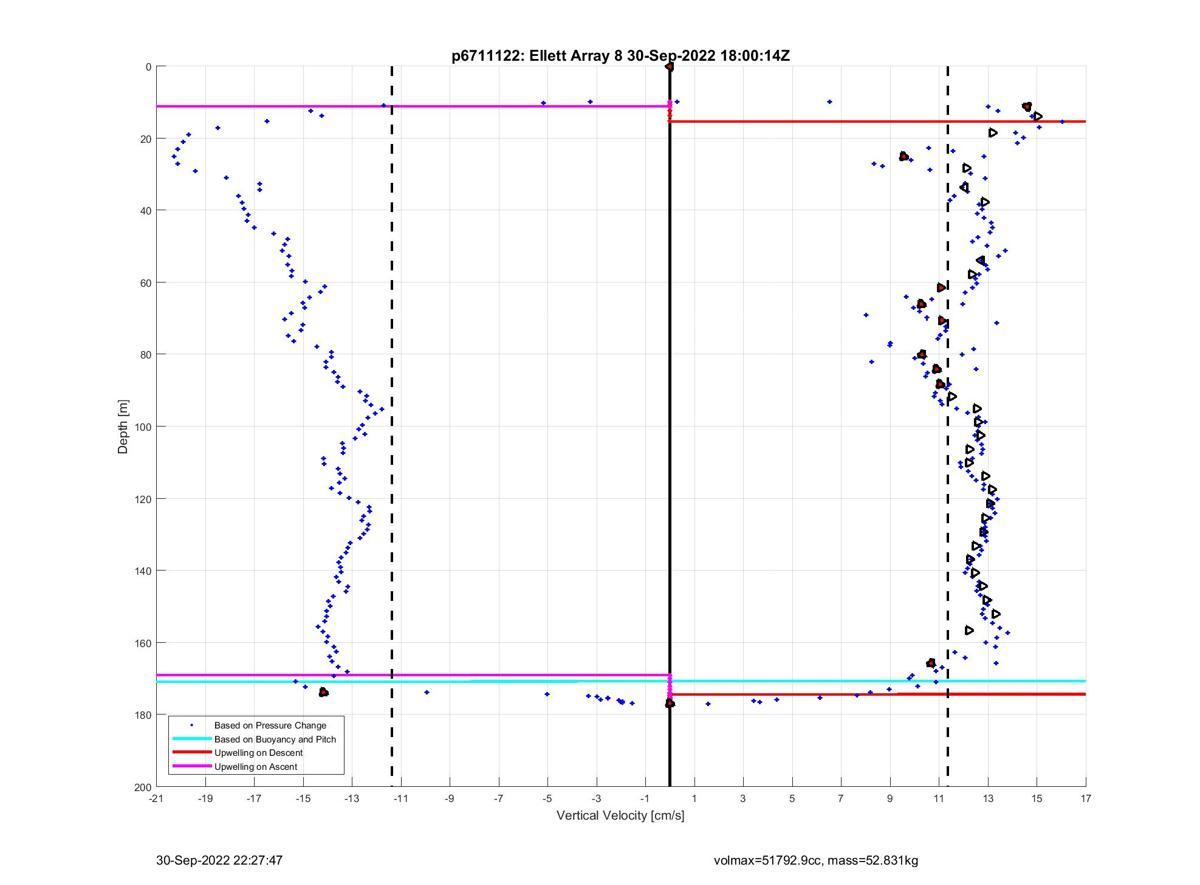This screenshot has height=885, width=1200.
Task: Click the plot title 'p6711122: Ellett Array 8'
Action: pos(537,56)
